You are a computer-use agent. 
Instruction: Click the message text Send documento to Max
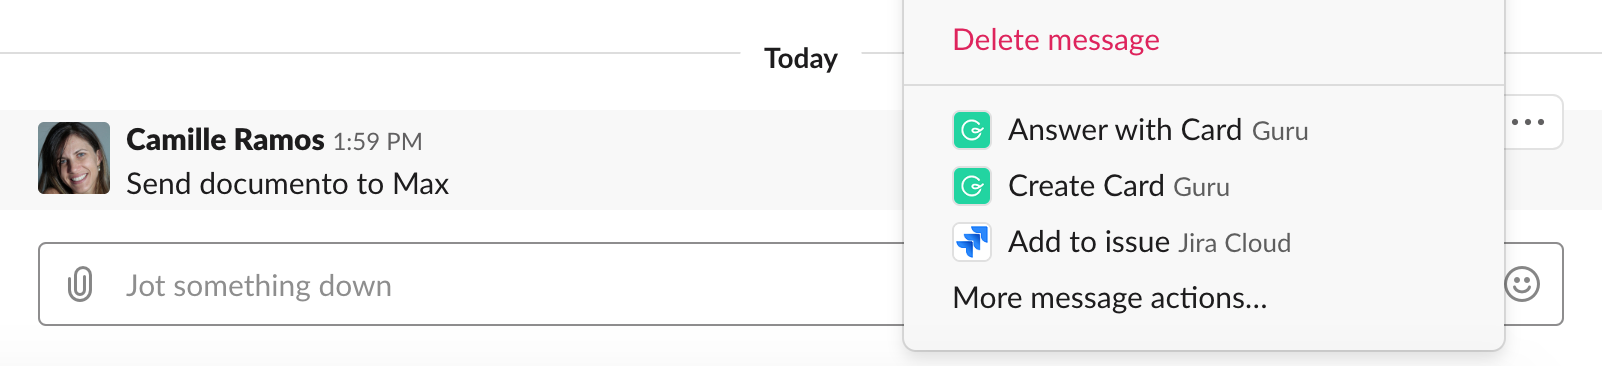[288, 184]
